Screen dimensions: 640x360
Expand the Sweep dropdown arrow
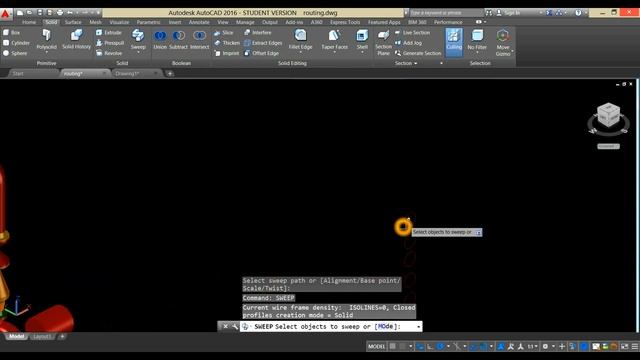pyautogui.click(x=138, y=53)
